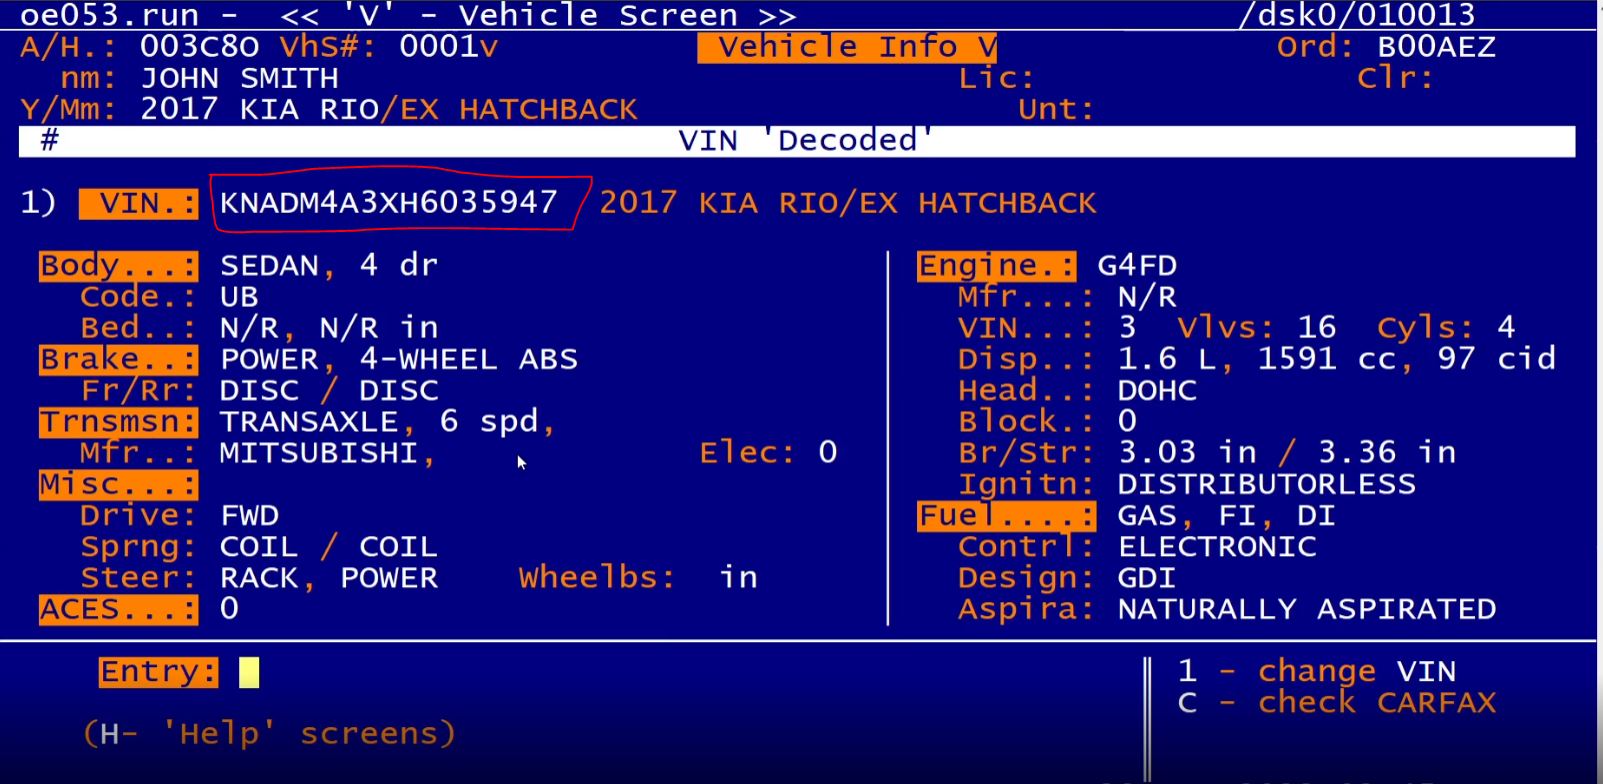
Task: Click the engine 'VIN...:' label
Action: tap(1026, 328)
